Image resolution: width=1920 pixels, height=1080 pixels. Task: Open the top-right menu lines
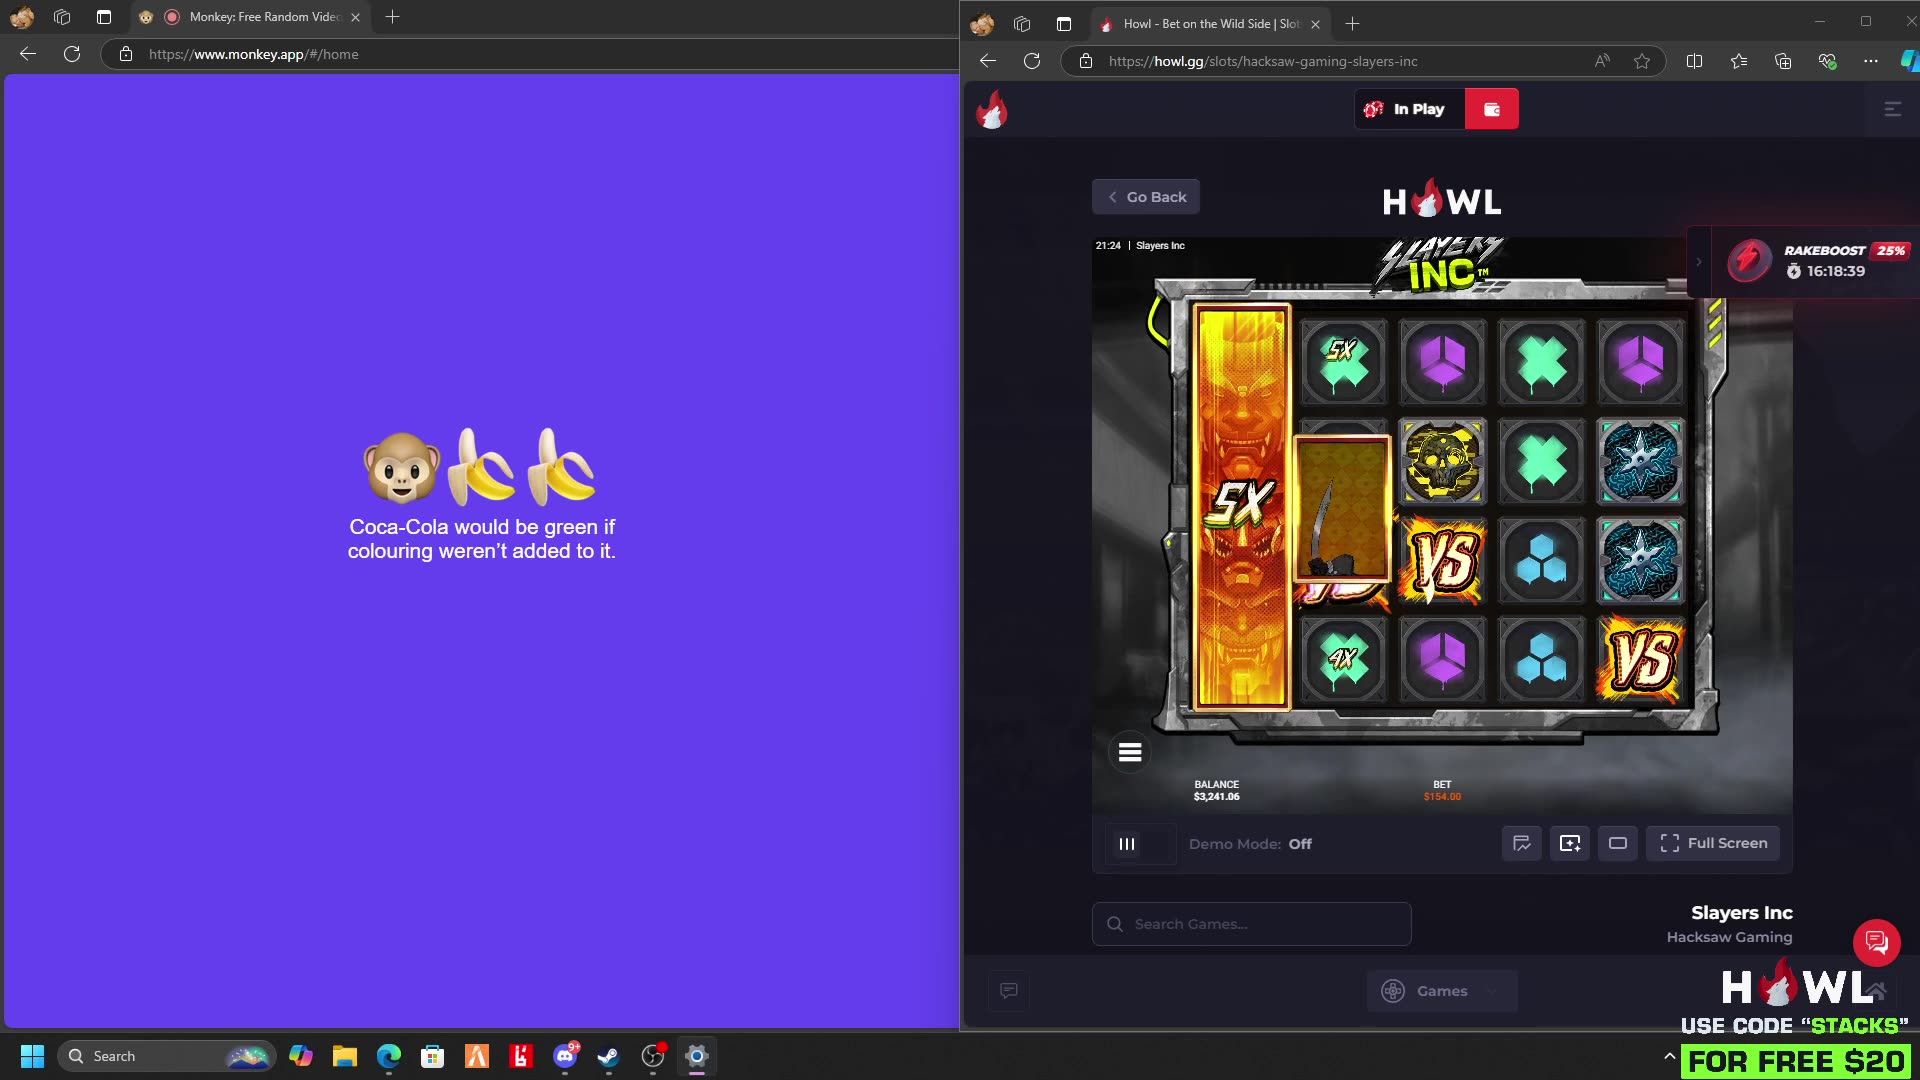[x=1893, y=109]
